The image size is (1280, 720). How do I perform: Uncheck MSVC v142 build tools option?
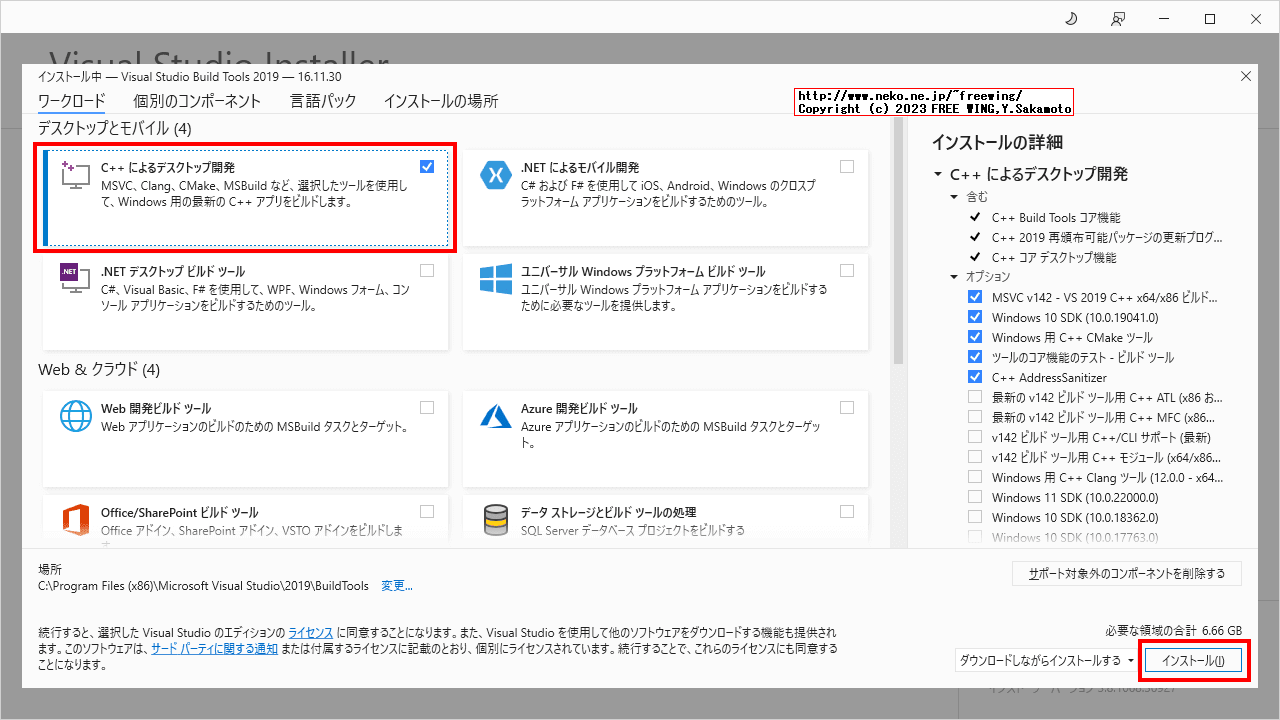975,296
